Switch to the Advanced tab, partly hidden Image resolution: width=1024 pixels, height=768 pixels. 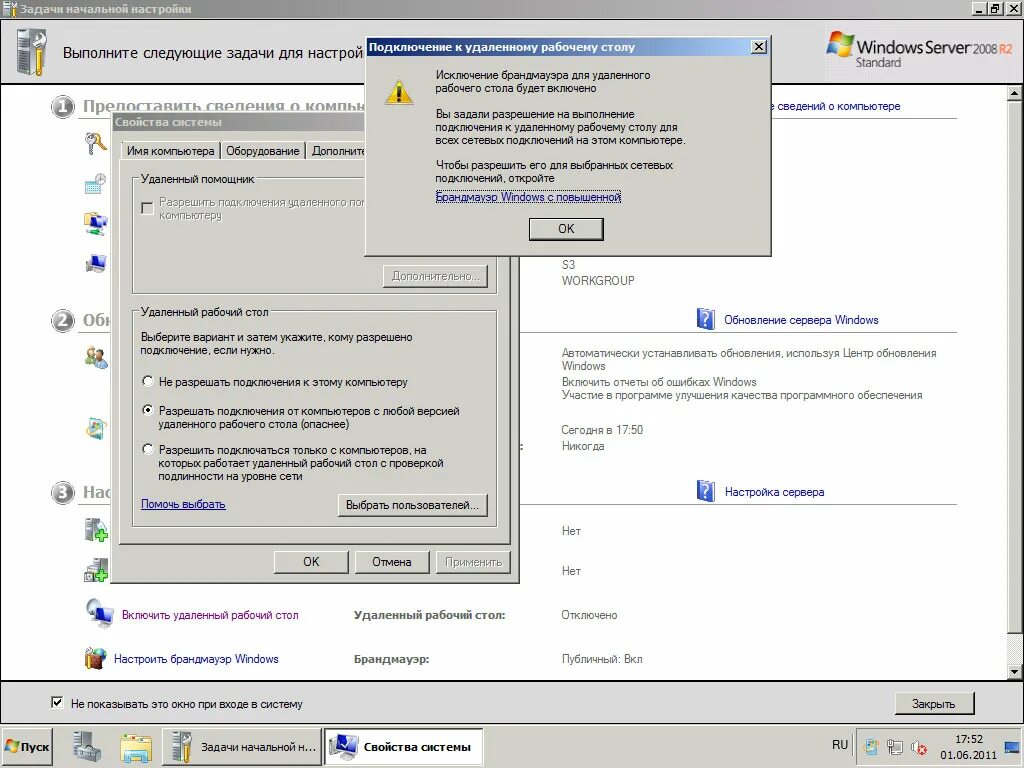[336, 151]
